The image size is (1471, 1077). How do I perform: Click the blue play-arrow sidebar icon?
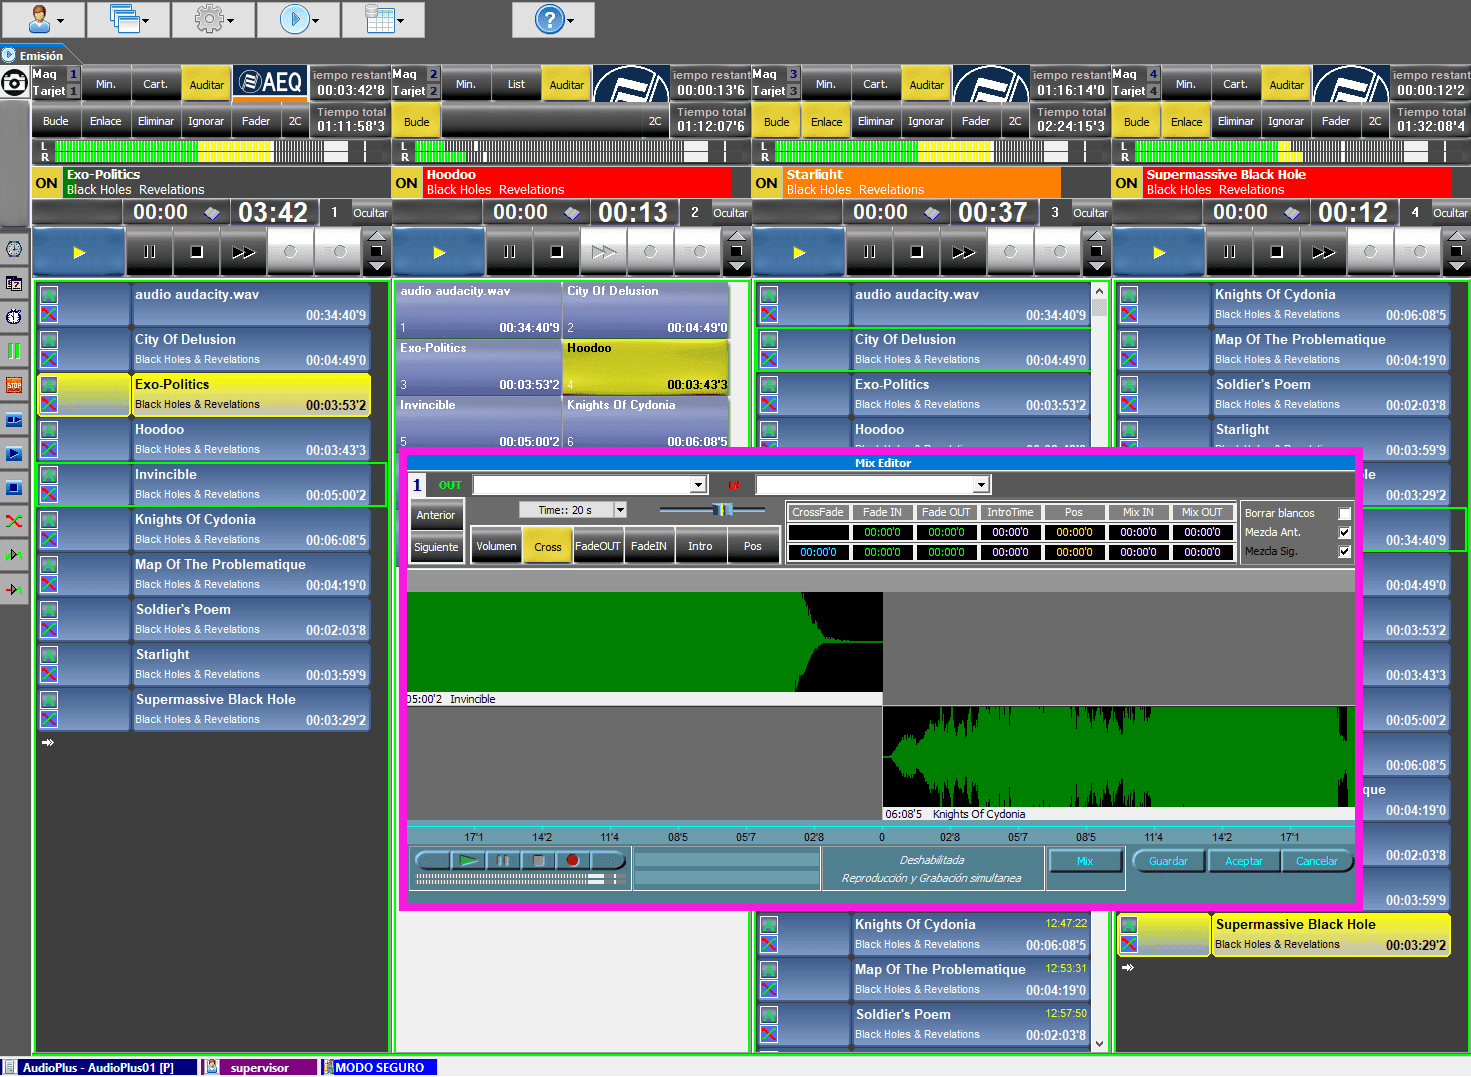pyautogui.click(x=14, y=454)
